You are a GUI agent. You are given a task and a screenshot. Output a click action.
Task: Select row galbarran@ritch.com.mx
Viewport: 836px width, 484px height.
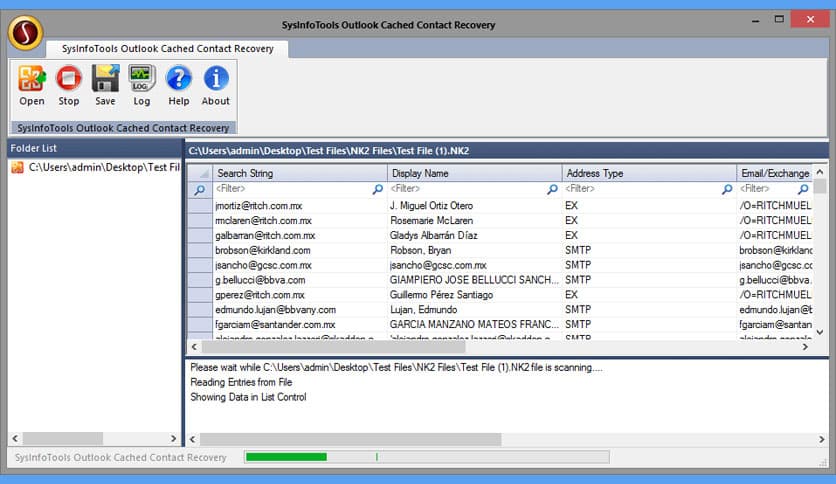(x=500, y=236)
